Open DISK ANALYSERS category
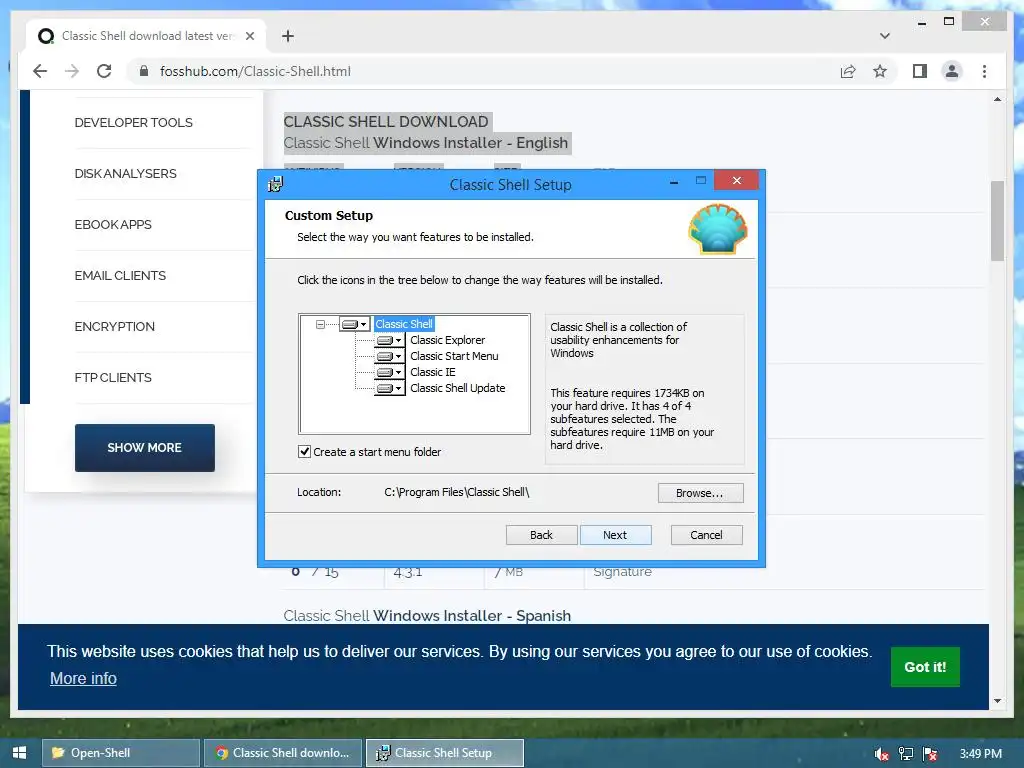Screen dimensions: 1024x768 (x=125, y=174)
